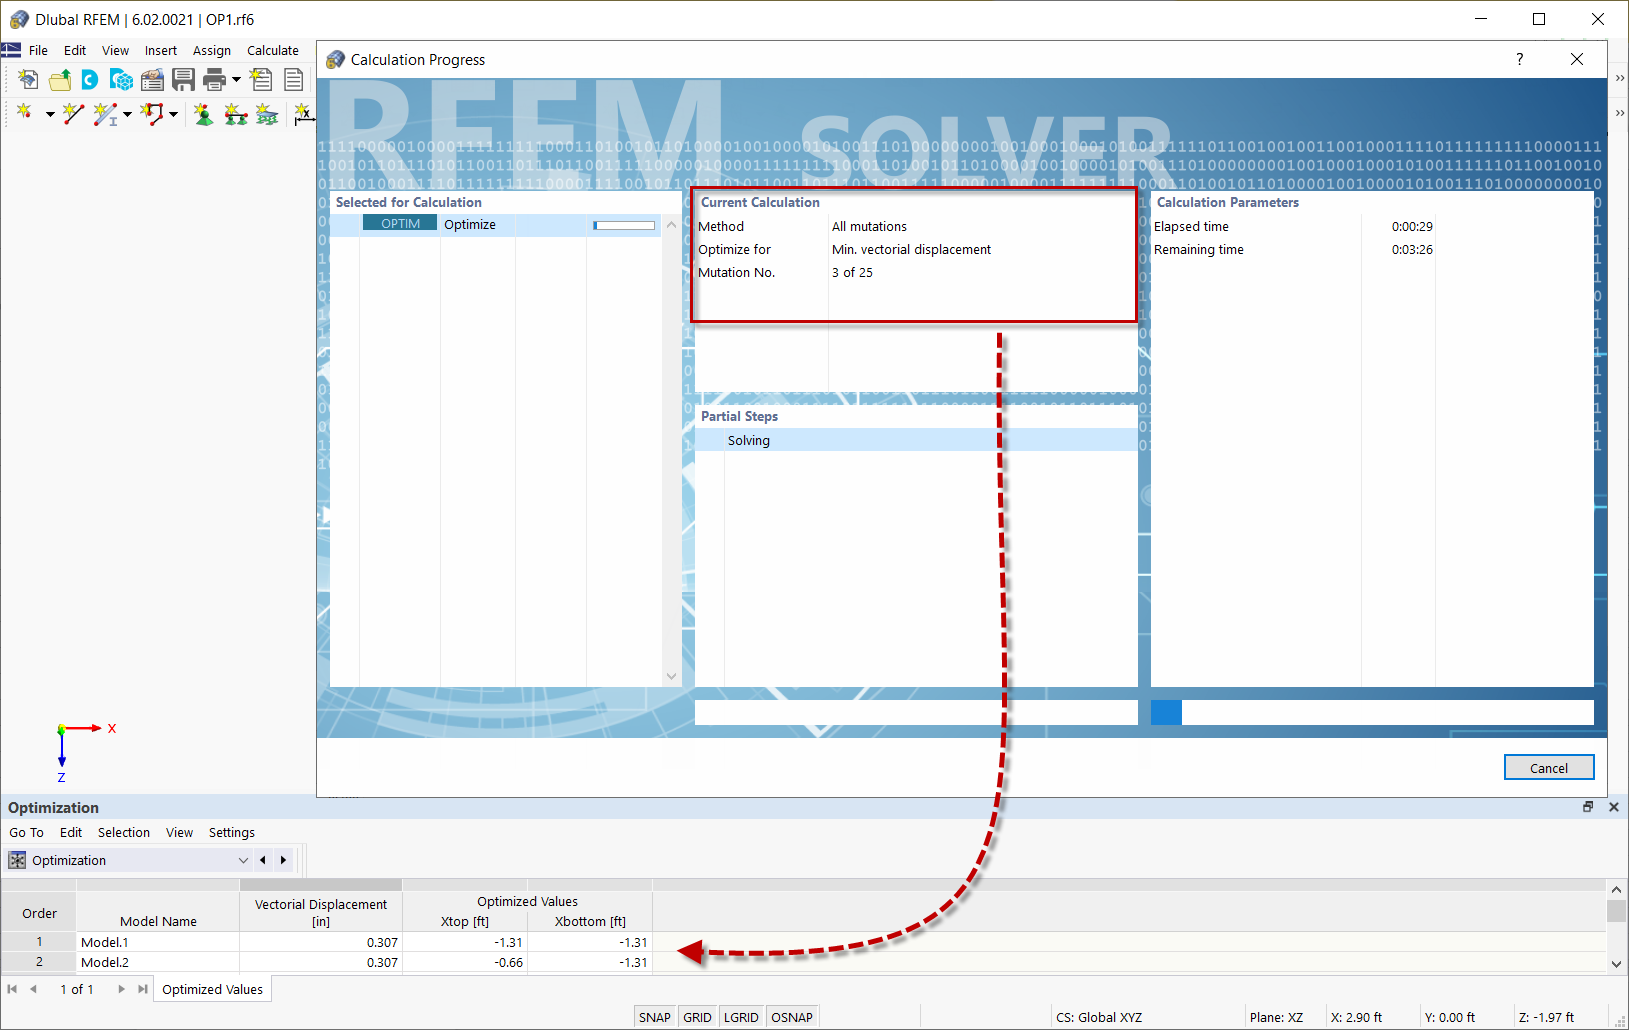Go to the next table page

coord(121,989)
